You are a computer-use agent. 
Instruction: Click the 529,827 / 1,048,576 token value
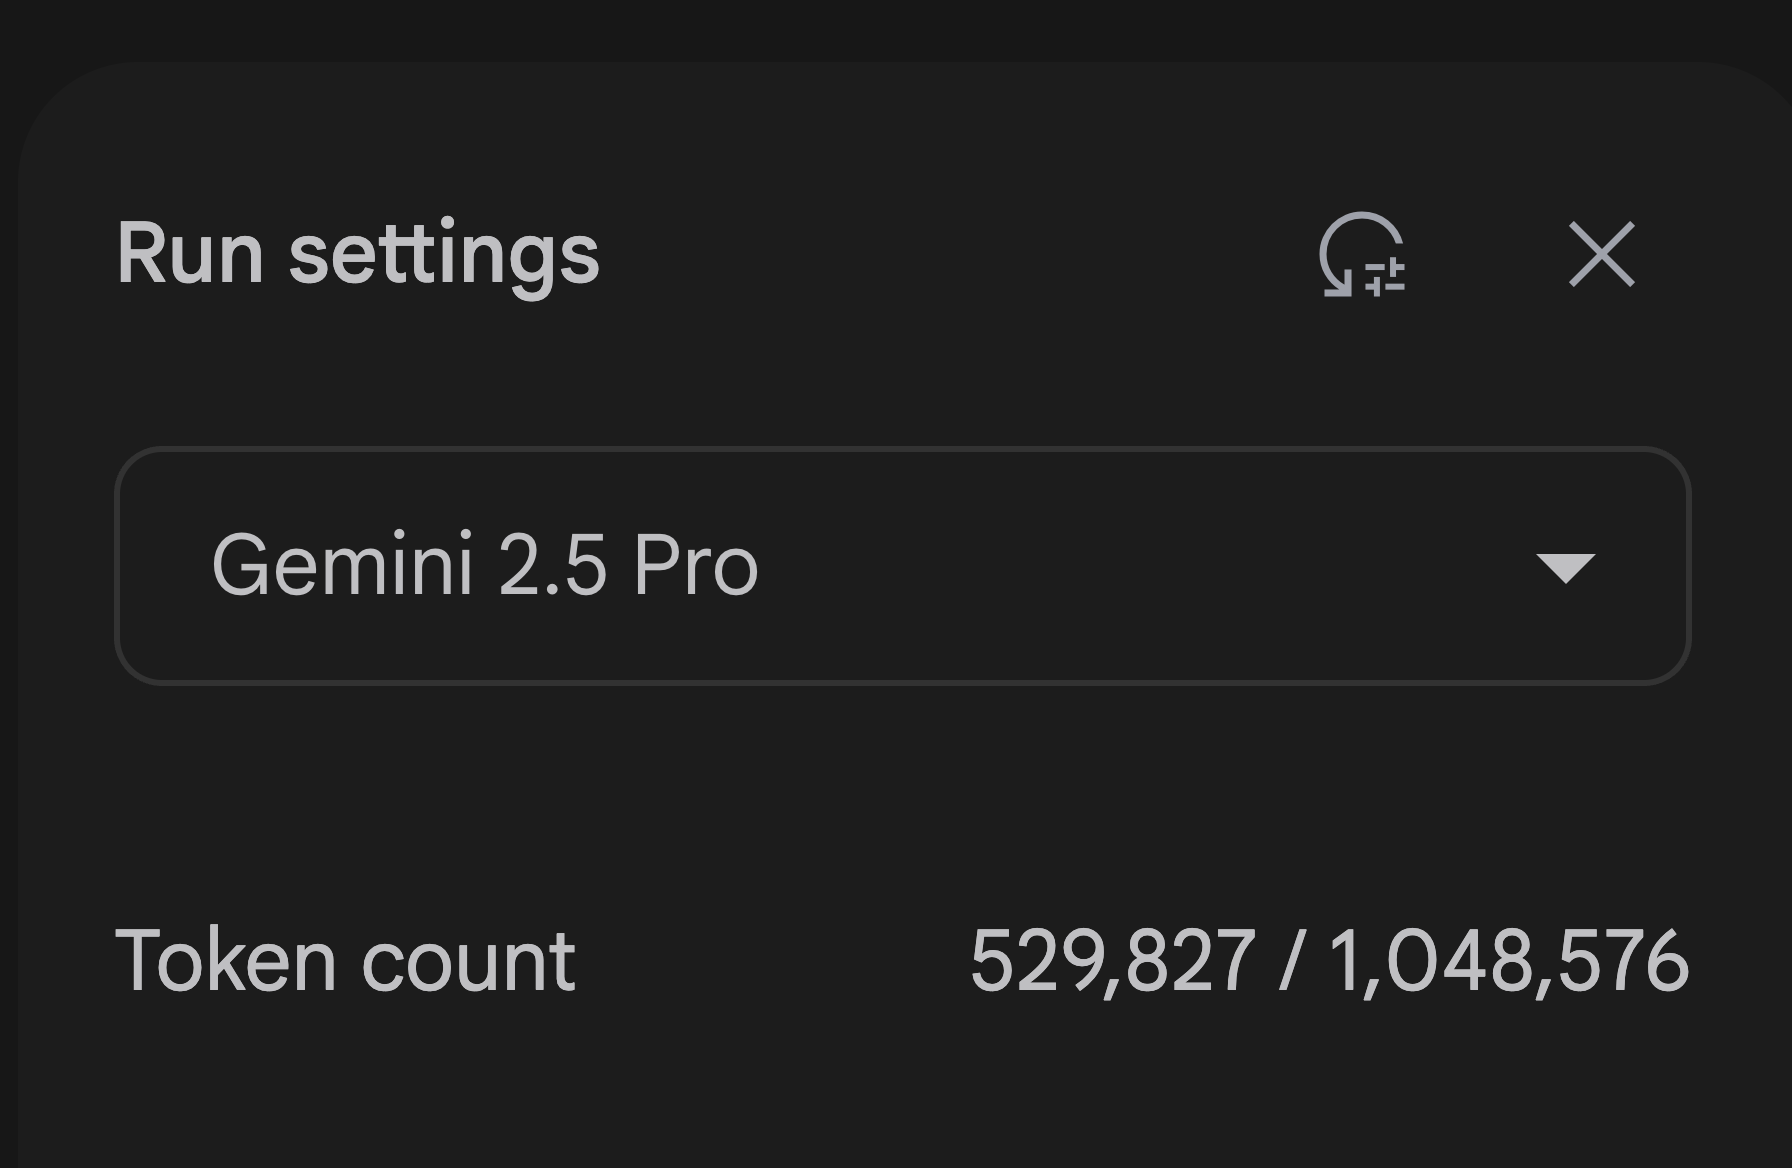tap(1329, 961)
